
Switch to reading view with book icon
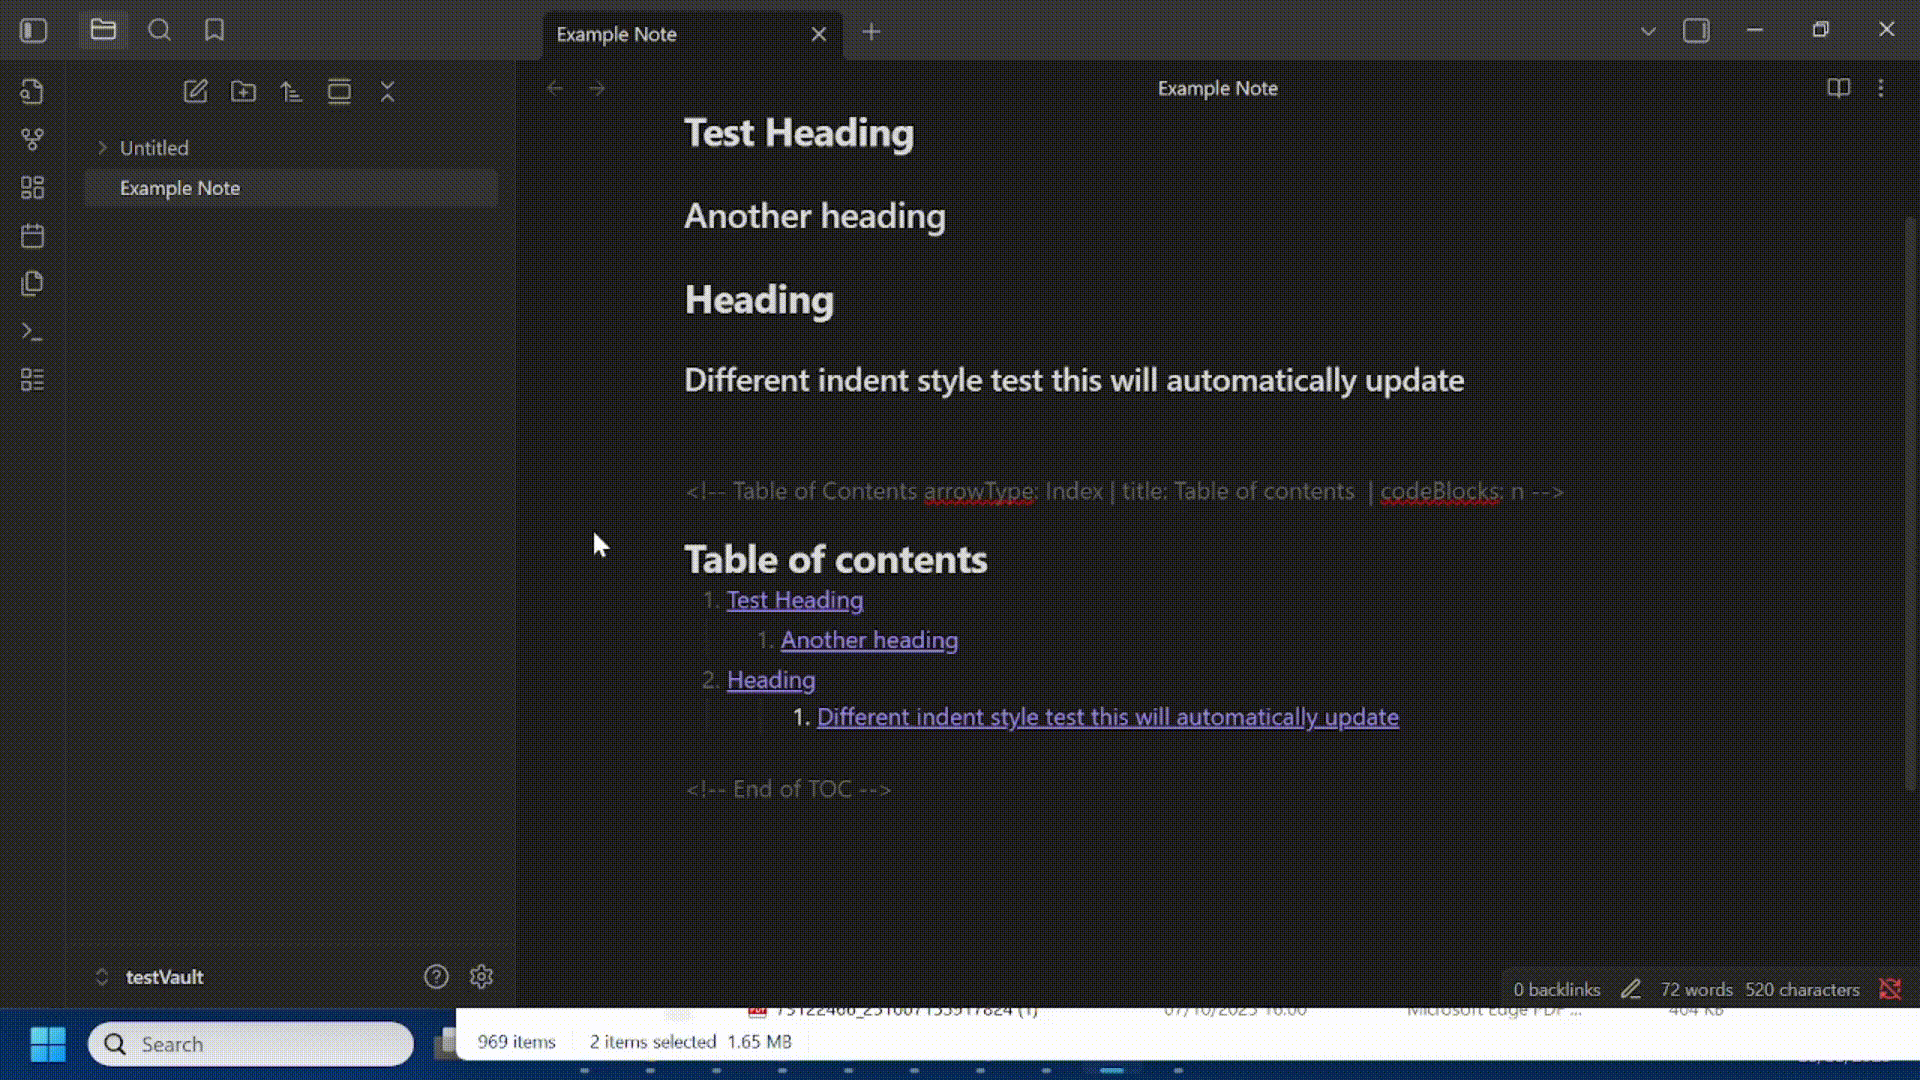[x=1838, y=88]
